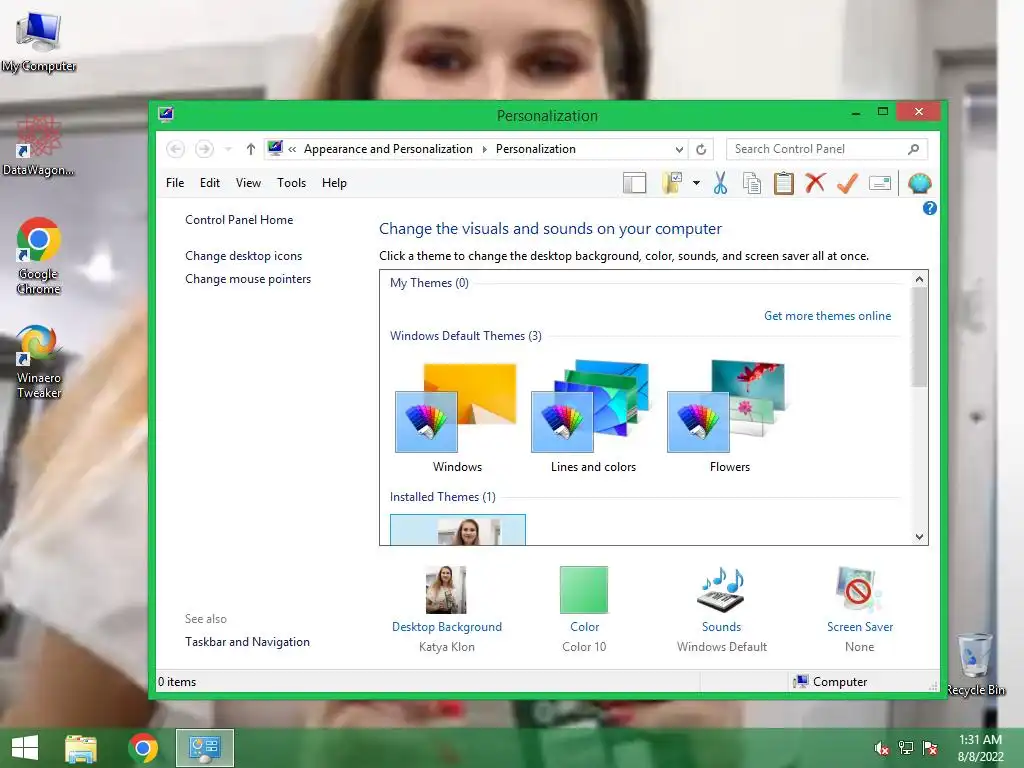1024x768 pixels.
Task: Click the red X Delete icon
Action: [x=815, y=183]
